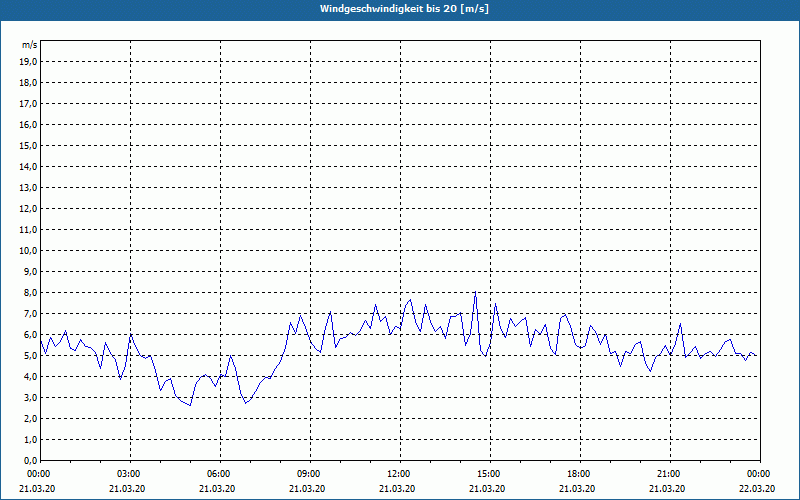Select the 12,0 y-axis label
800x500 pixels.
[29, 209]
